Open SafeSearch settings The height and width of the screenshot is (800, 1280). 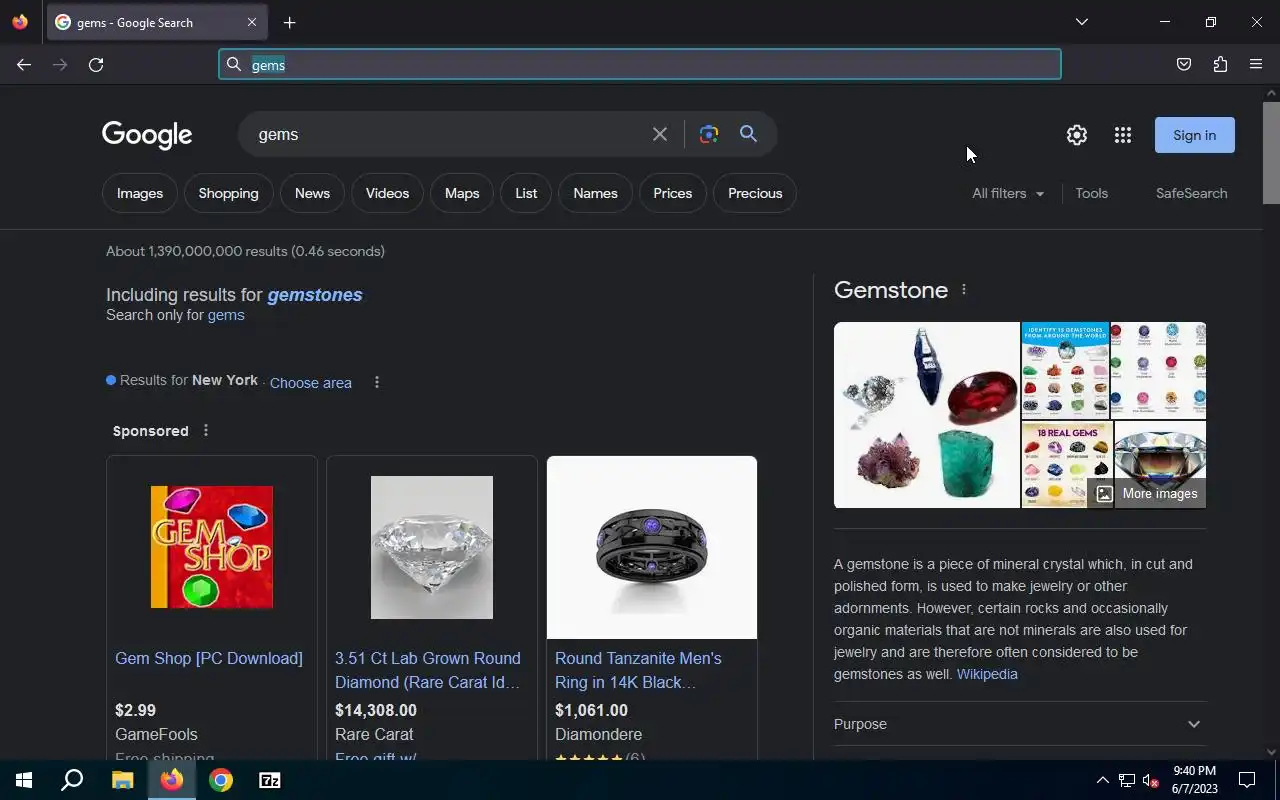pyautogui.click(x=1191, y=193)
